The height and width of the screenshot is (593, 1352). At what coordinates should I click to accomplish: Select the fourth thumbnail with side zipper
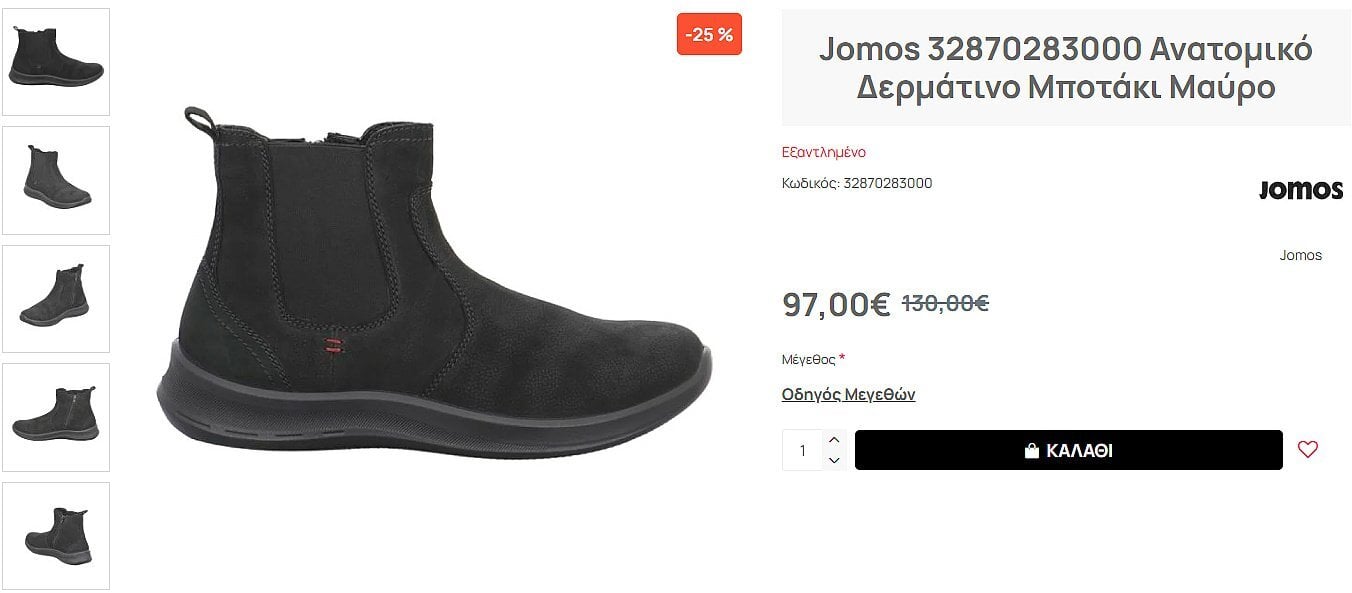tap(56, 417)
